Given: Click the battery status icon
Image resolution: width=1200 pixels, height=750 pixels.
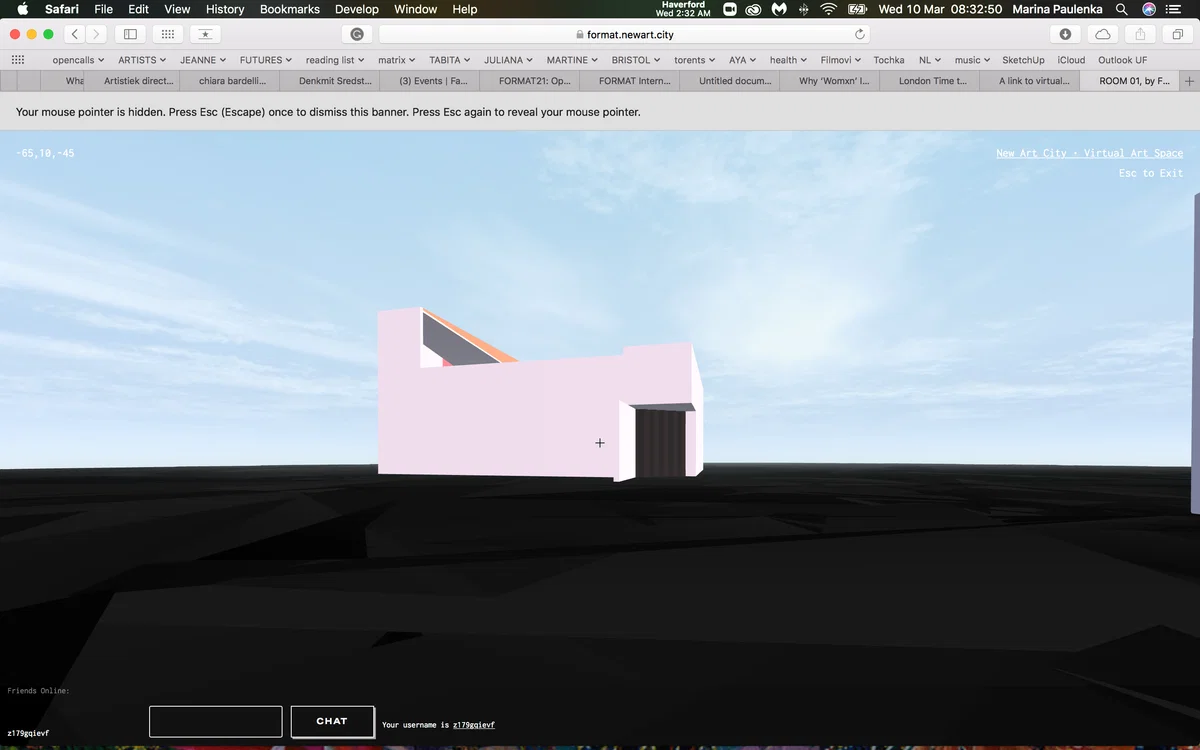Looking at the screenshot, I should click(857, 9).
